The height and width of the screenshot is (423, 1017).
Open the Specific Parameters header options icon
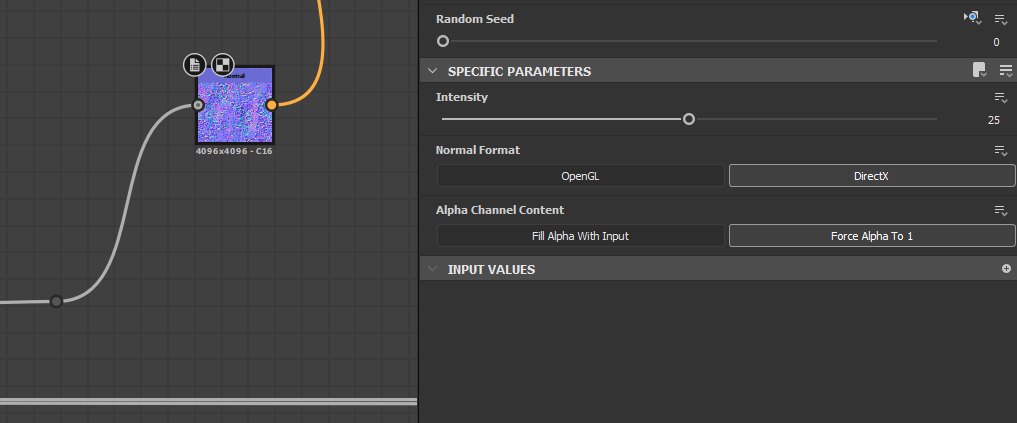coord(1006,70)
